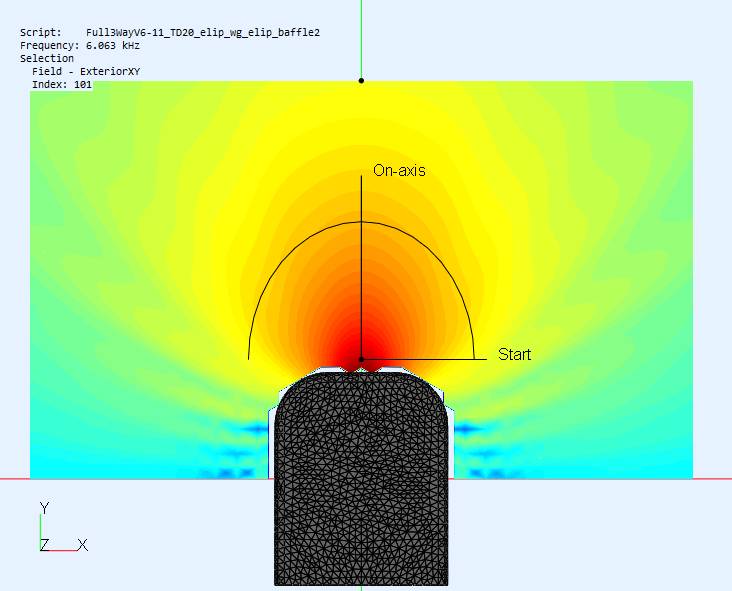Click the source point at the on-axis line base

pyautogui.click(x=361, y=359)
